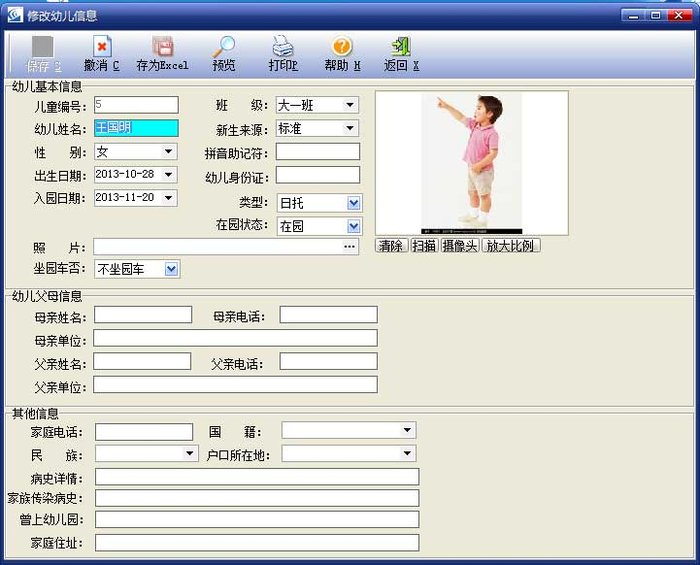700x565 pixels.
Task: Open 帮助 (Help) question mark icon
Action: point(342,47)
